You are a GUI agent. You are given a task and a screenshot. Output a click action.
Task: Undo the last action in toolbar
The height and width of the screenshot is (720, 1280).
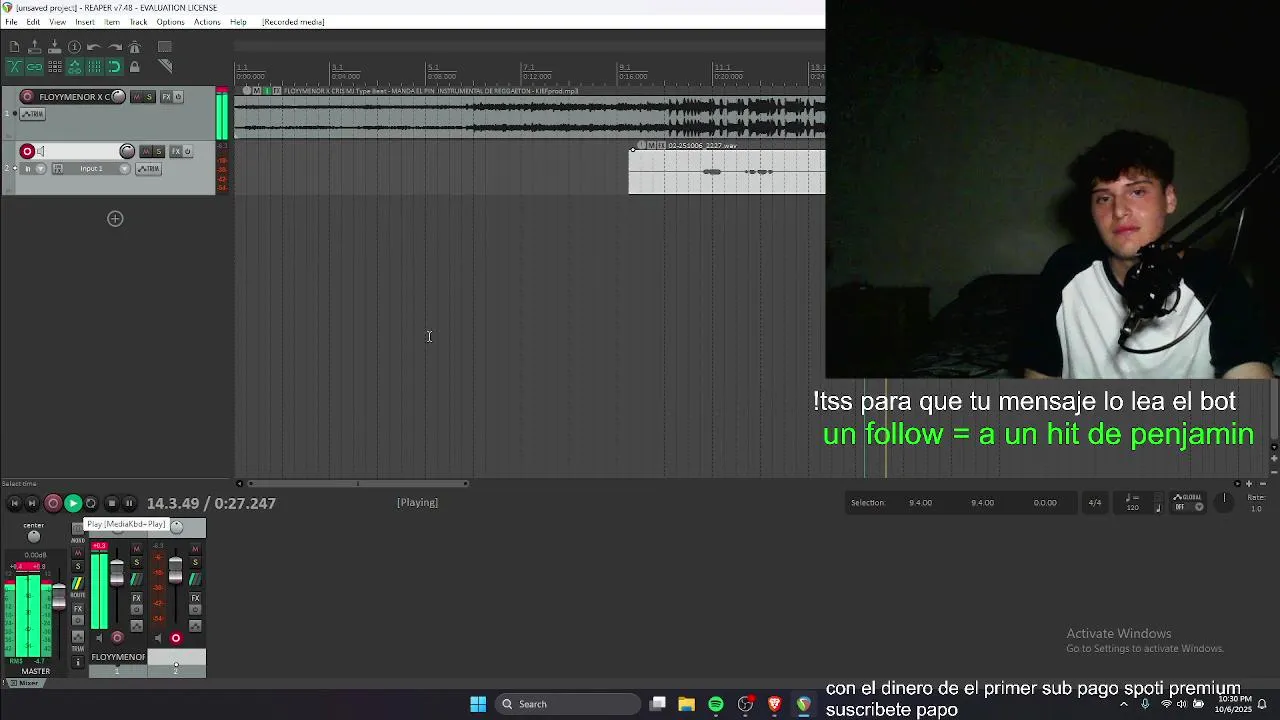tap(94, 47)
